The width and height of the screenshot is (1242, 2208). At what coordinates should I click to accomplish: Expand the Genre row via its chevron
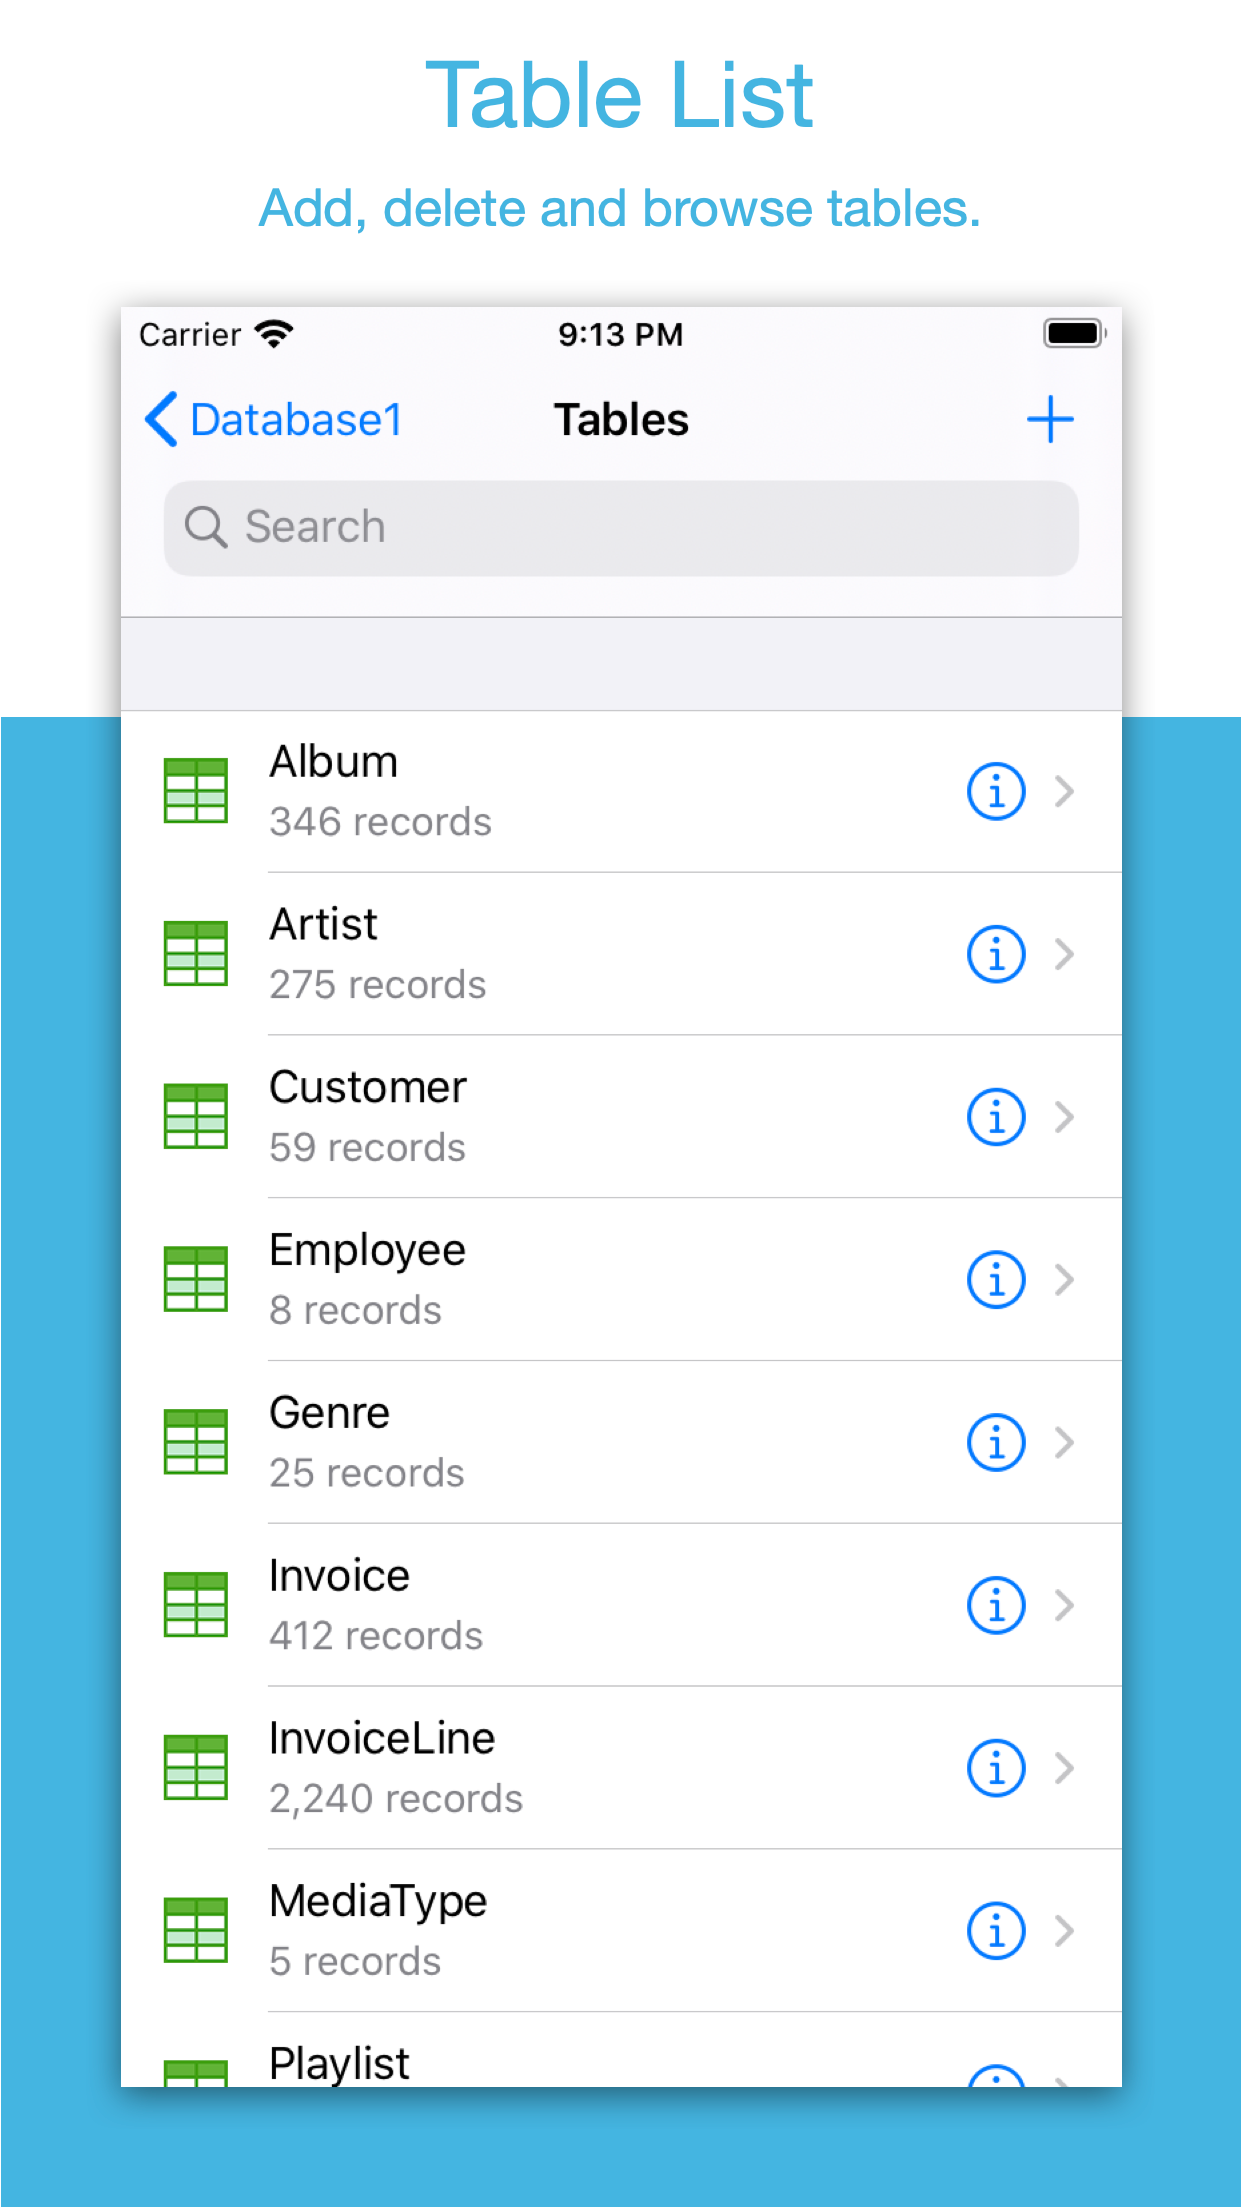[x=1065, y=1442]
